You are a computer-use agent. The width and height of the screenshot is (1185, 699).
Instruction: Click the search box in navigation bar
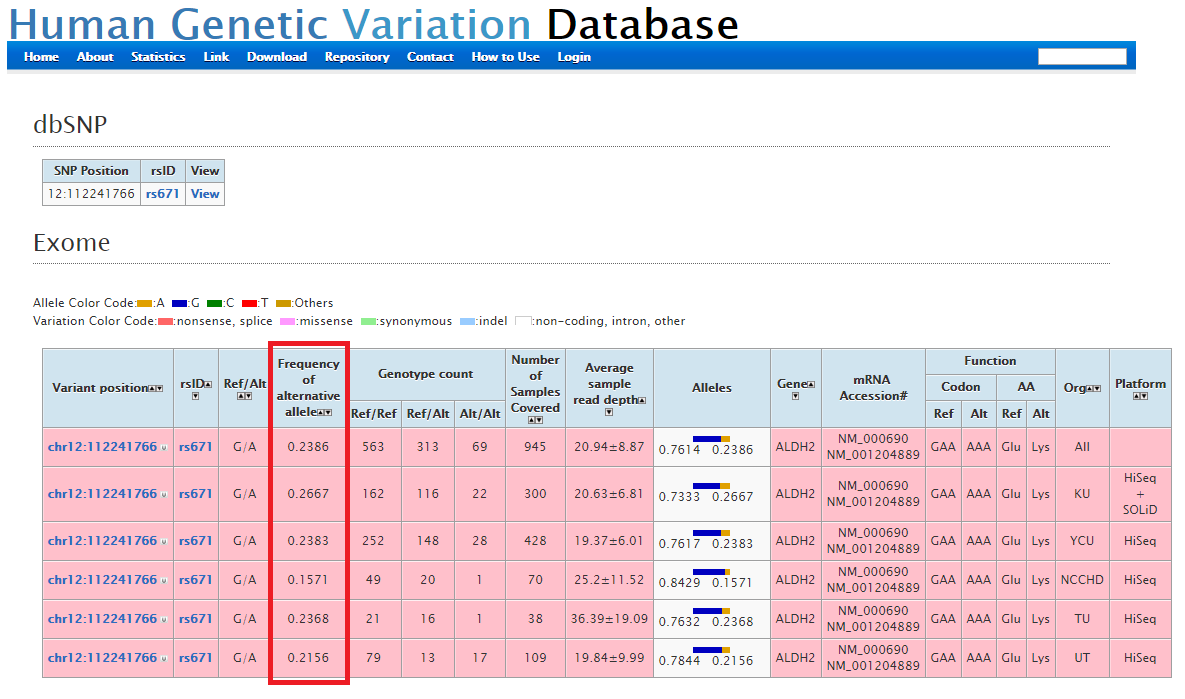pos(1082,57)
